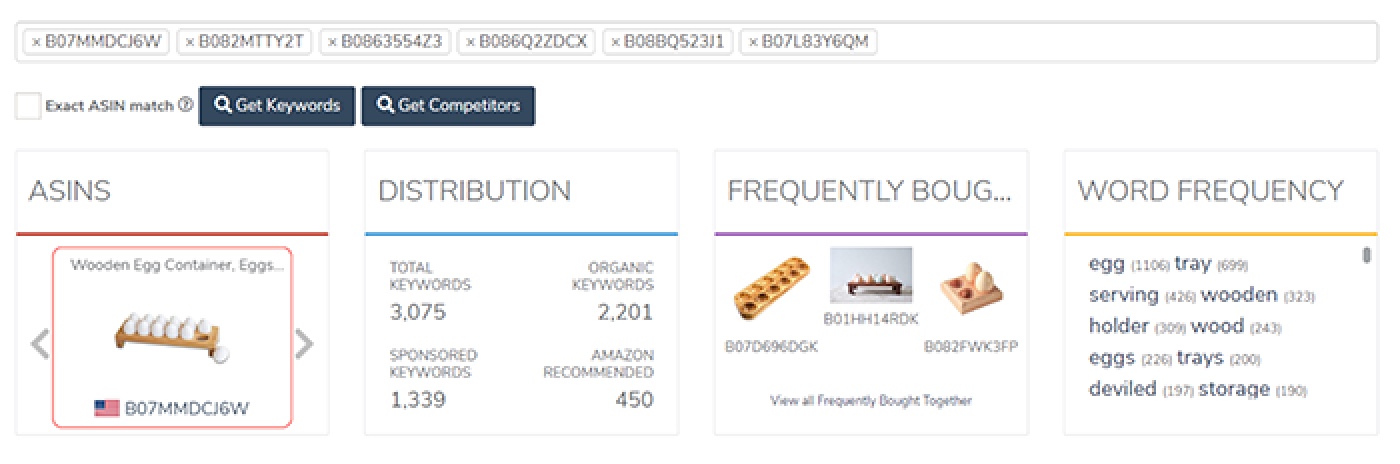Click the Get Keywords button
This screenshot has width=1400, height=464.
(x=277, y=106)
